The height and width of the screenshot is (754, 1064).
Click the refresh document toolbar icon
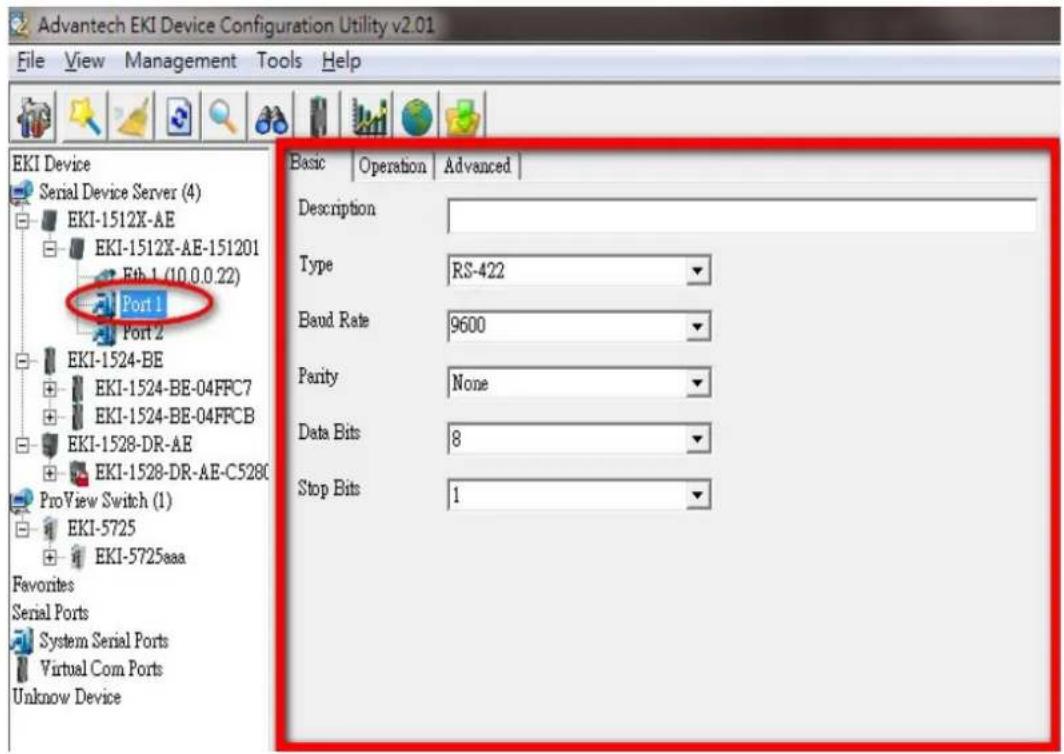[179, 117]
